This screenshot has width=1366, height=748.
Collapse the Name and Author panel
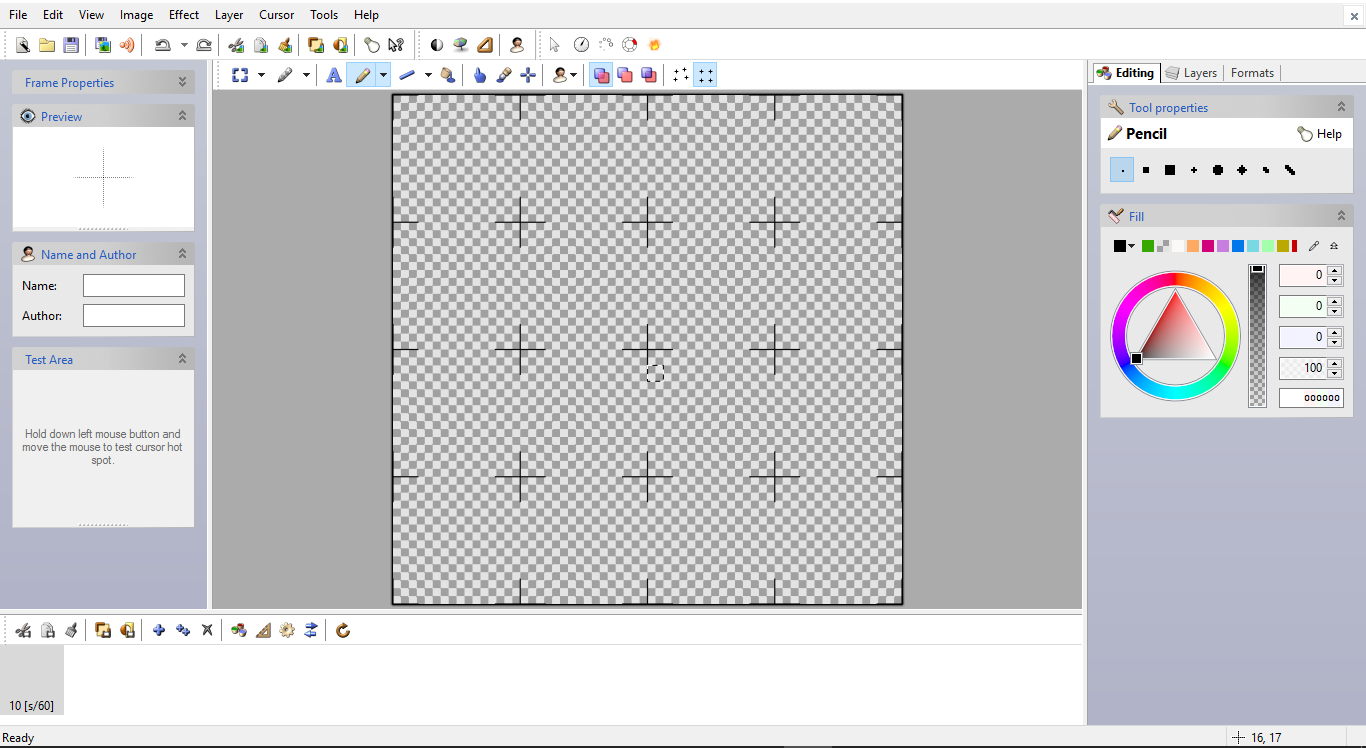click(182, 254)
